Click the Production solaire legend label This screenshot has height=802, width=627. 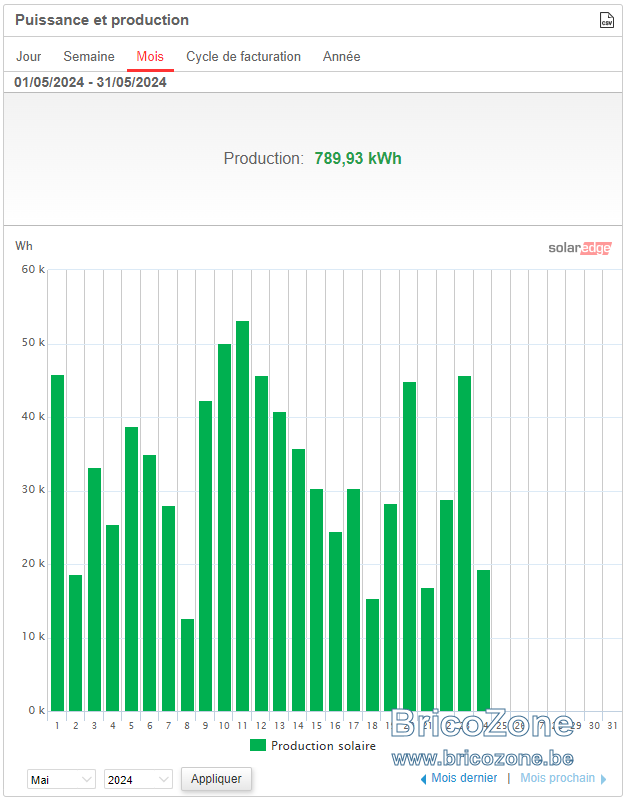pyautogui.click(x=323, y=746)
